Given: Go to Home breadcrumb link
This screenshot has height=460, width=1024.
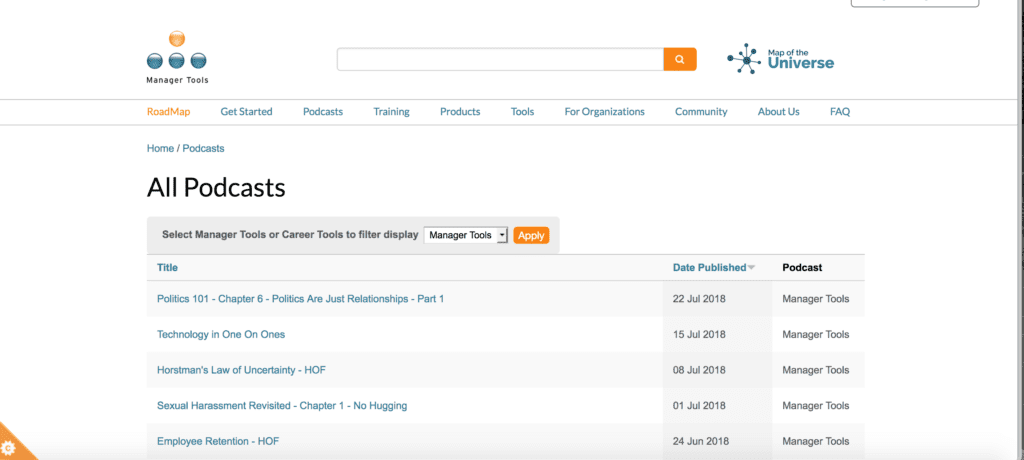Looking at the screenshot, I should click(x=160, y=148).
